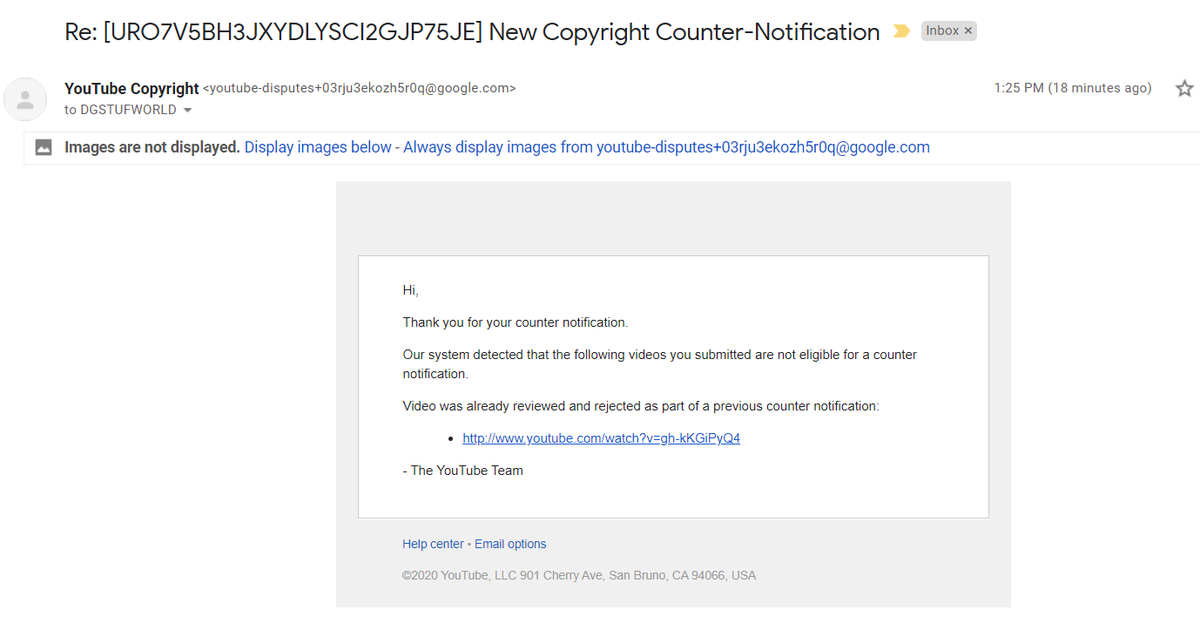Click the '©2020 YouTube, LLC' footer address
Viewport: 1200px width, 617px height.
tap(579, 575)
